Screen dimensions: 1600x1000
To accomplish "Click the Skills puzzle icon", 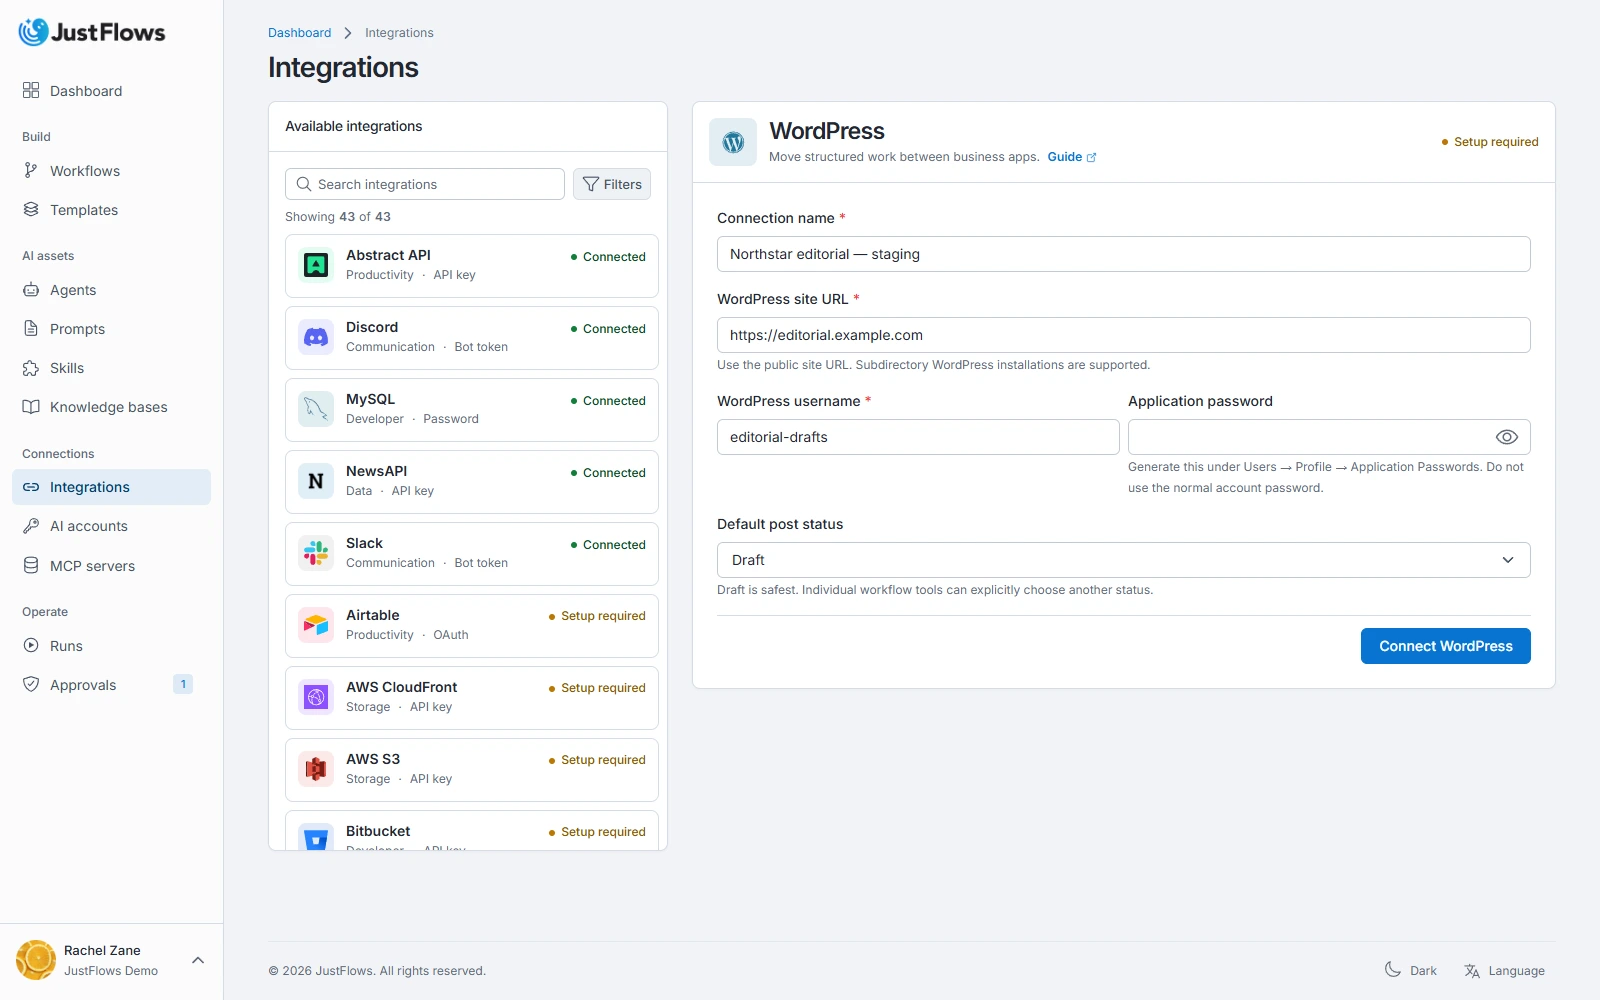I will click(x=31, y=368).
